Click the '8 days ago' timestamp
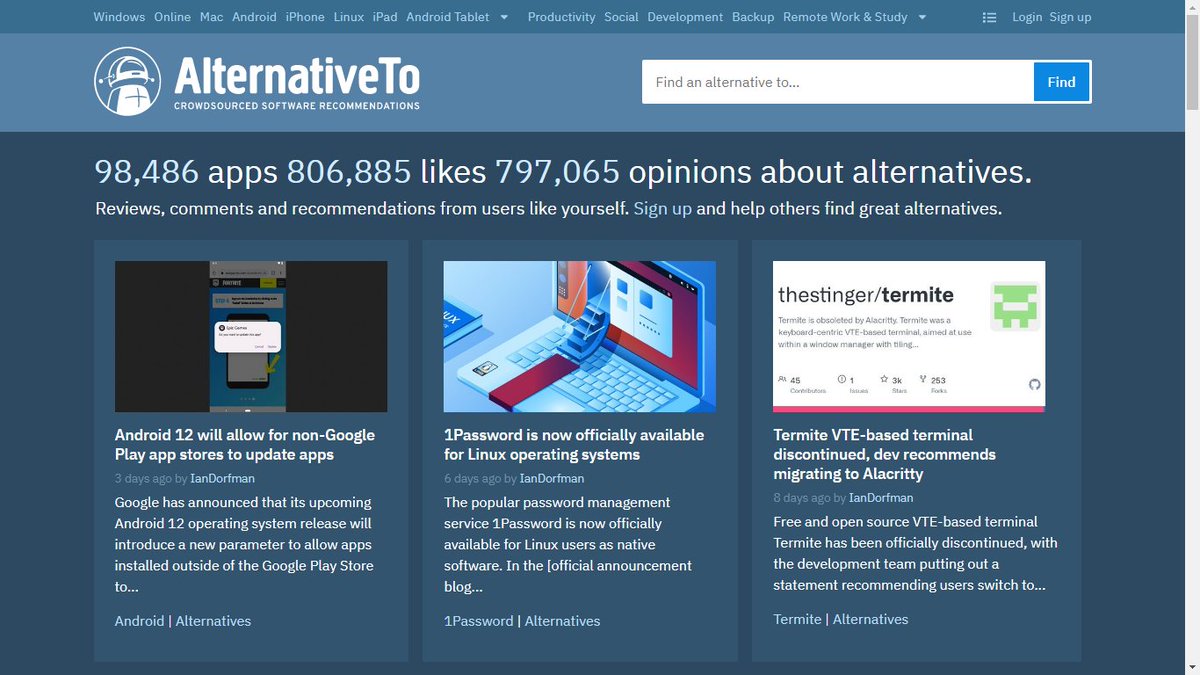This screenshot has width=1200, height=675. point(802,497)
